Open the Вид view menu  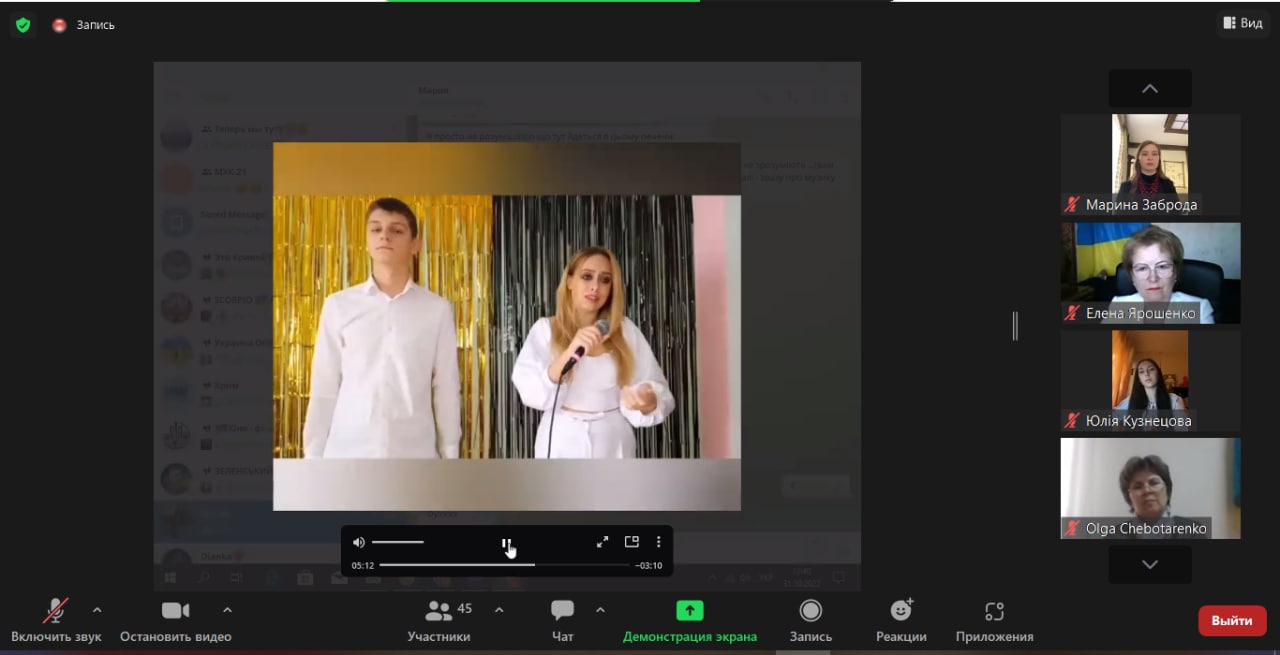(1242, 23)
